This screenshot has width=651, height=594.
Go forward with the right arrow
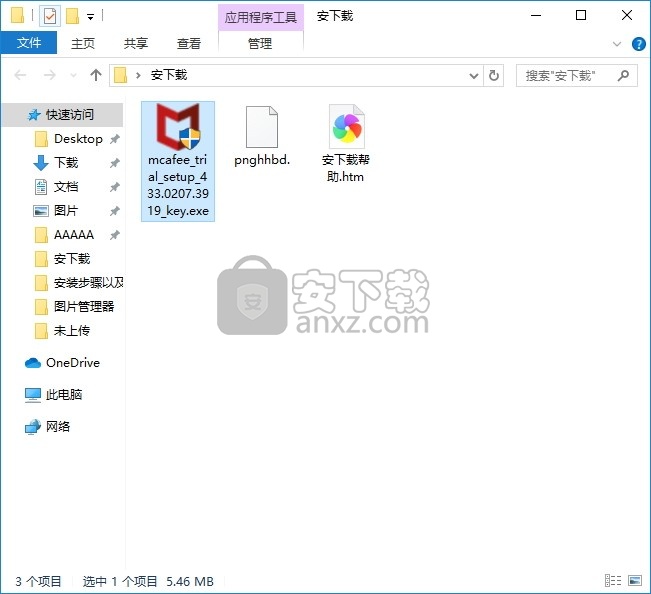point(50,75)
